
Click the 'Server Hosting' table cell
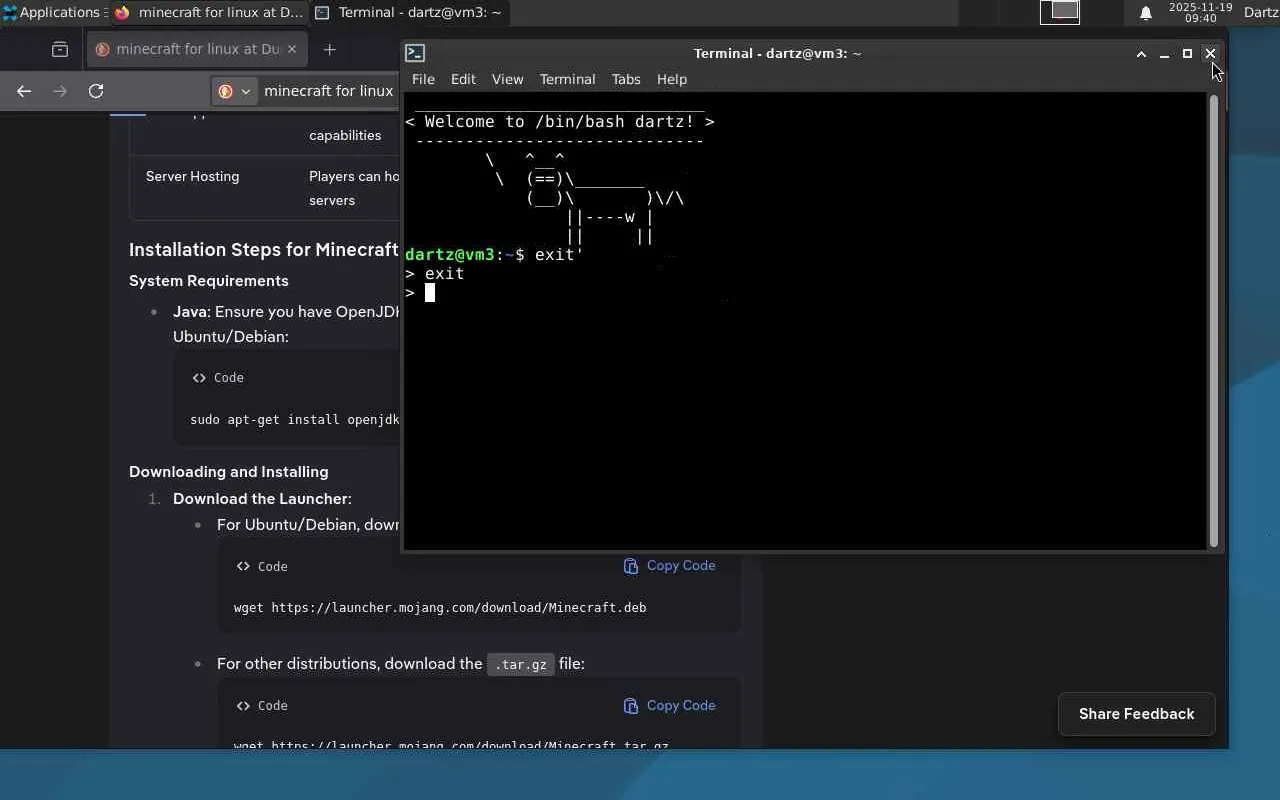[x=193, y=177]
